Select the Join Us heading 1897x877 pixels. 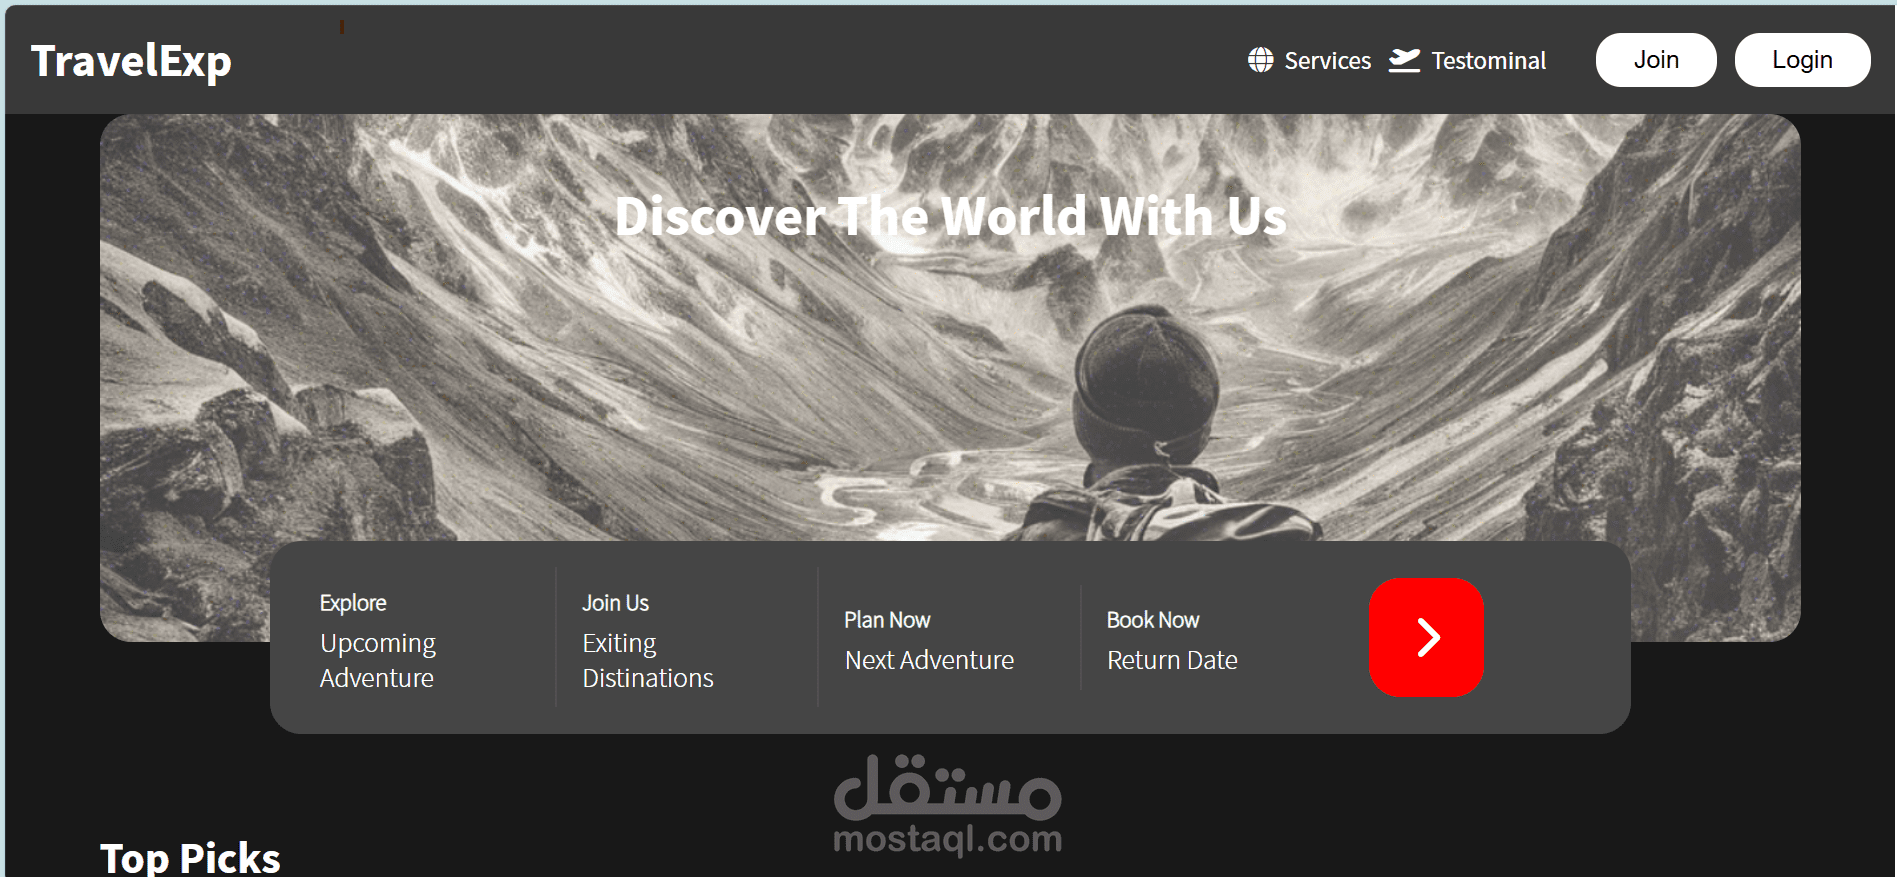pyautogui.click(x=615, y=603)
